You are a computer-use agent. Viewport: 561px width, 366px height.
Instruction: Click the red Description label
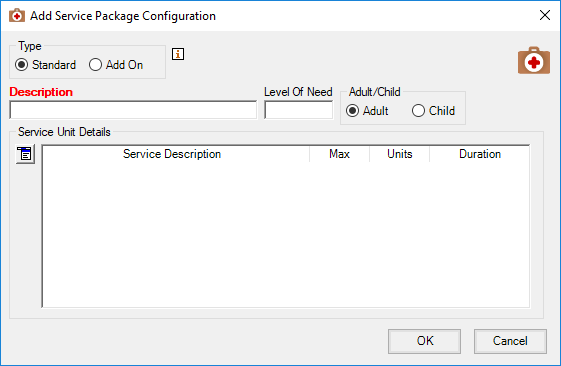41,92
